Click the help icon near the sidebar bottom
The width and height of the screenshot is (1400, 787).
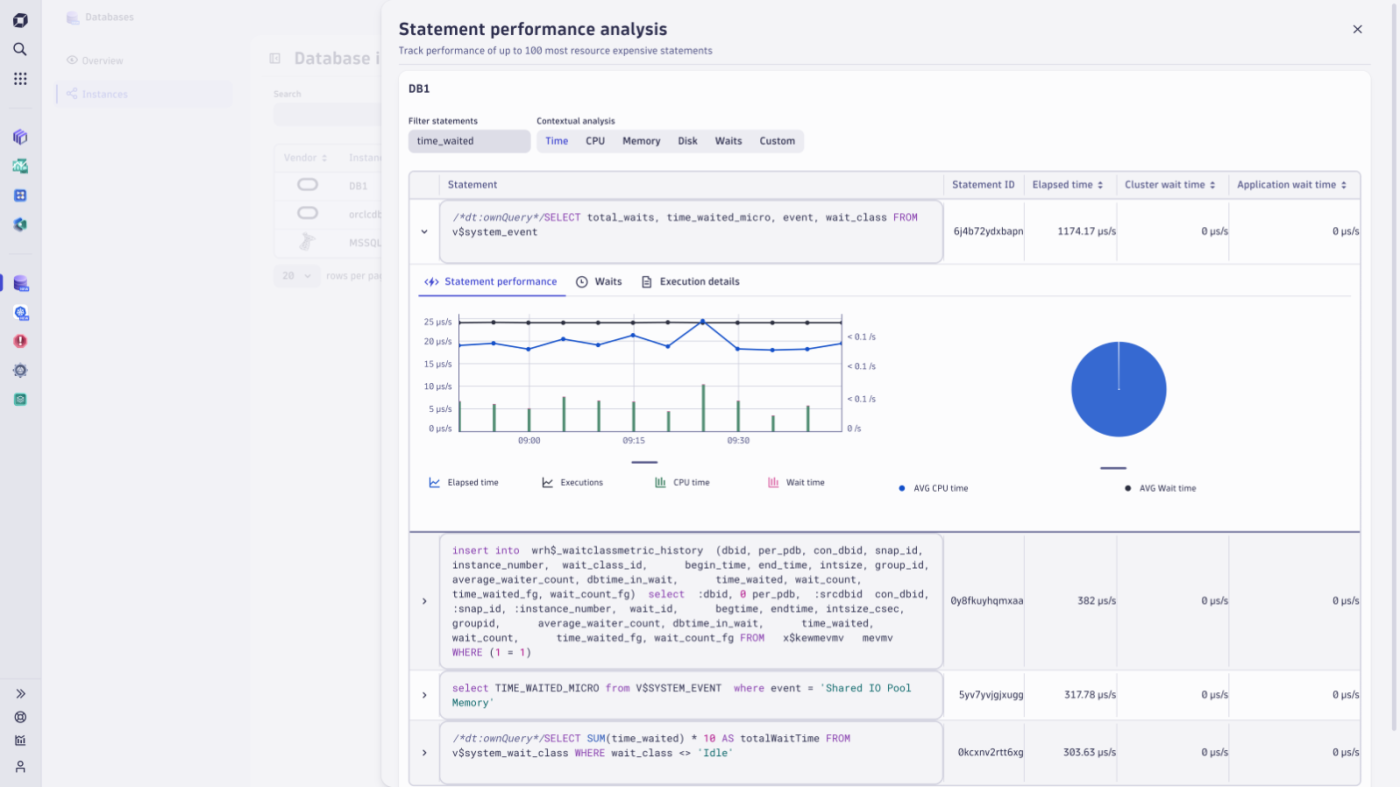coord(20,717)
